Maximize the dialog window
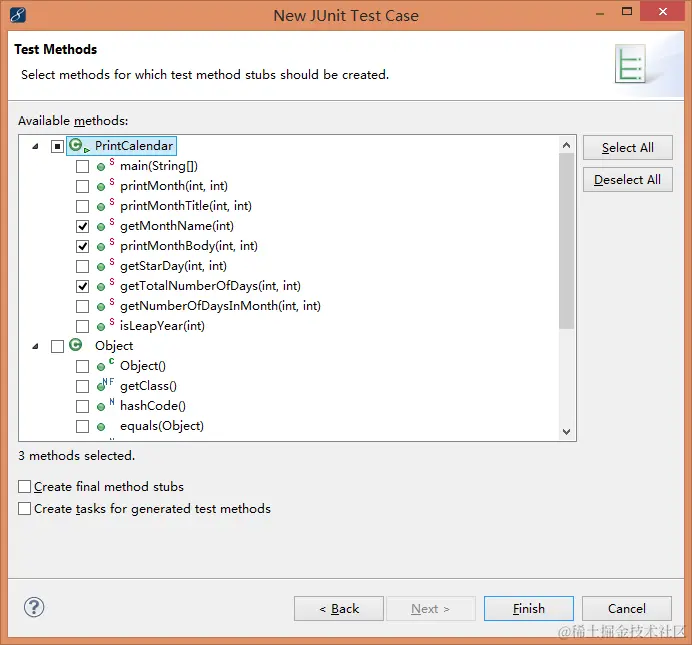Screen dimensions: 692x645 [x=627, y=11]
